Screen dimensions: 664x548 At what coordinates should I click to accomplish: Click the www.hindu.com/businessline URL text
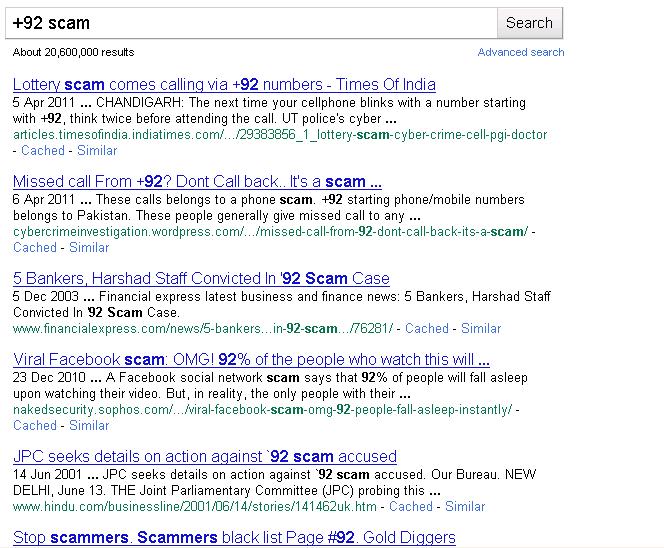[194, 506]
